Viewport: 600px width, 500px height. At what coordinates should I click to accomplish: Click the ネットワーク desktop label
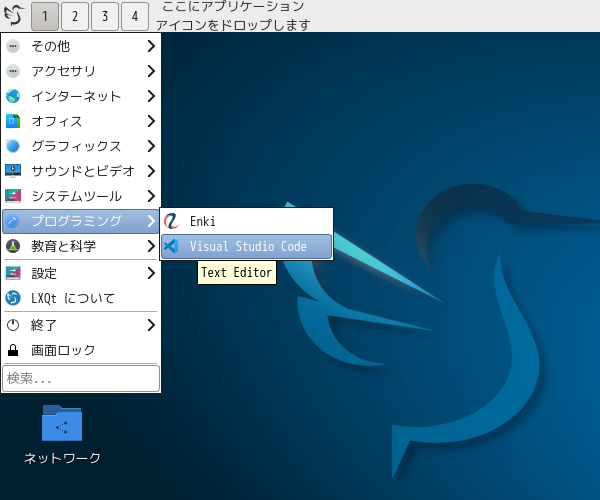(62, 458)
